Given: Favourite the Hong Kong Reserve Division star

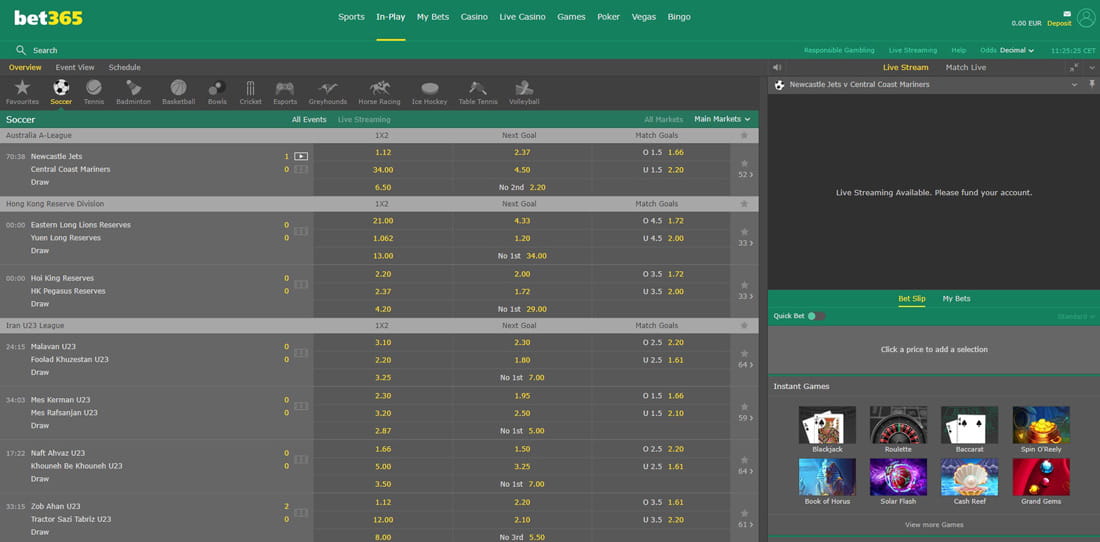Looking at the screenshot, I should click(x=744, y=204).
